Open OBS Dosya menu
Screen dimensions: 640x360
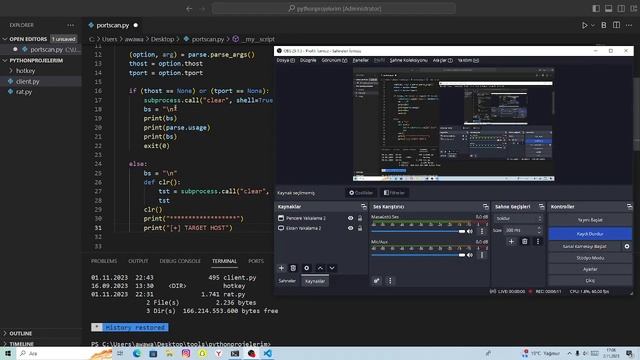pyautogui.click(x=285, y=60)
